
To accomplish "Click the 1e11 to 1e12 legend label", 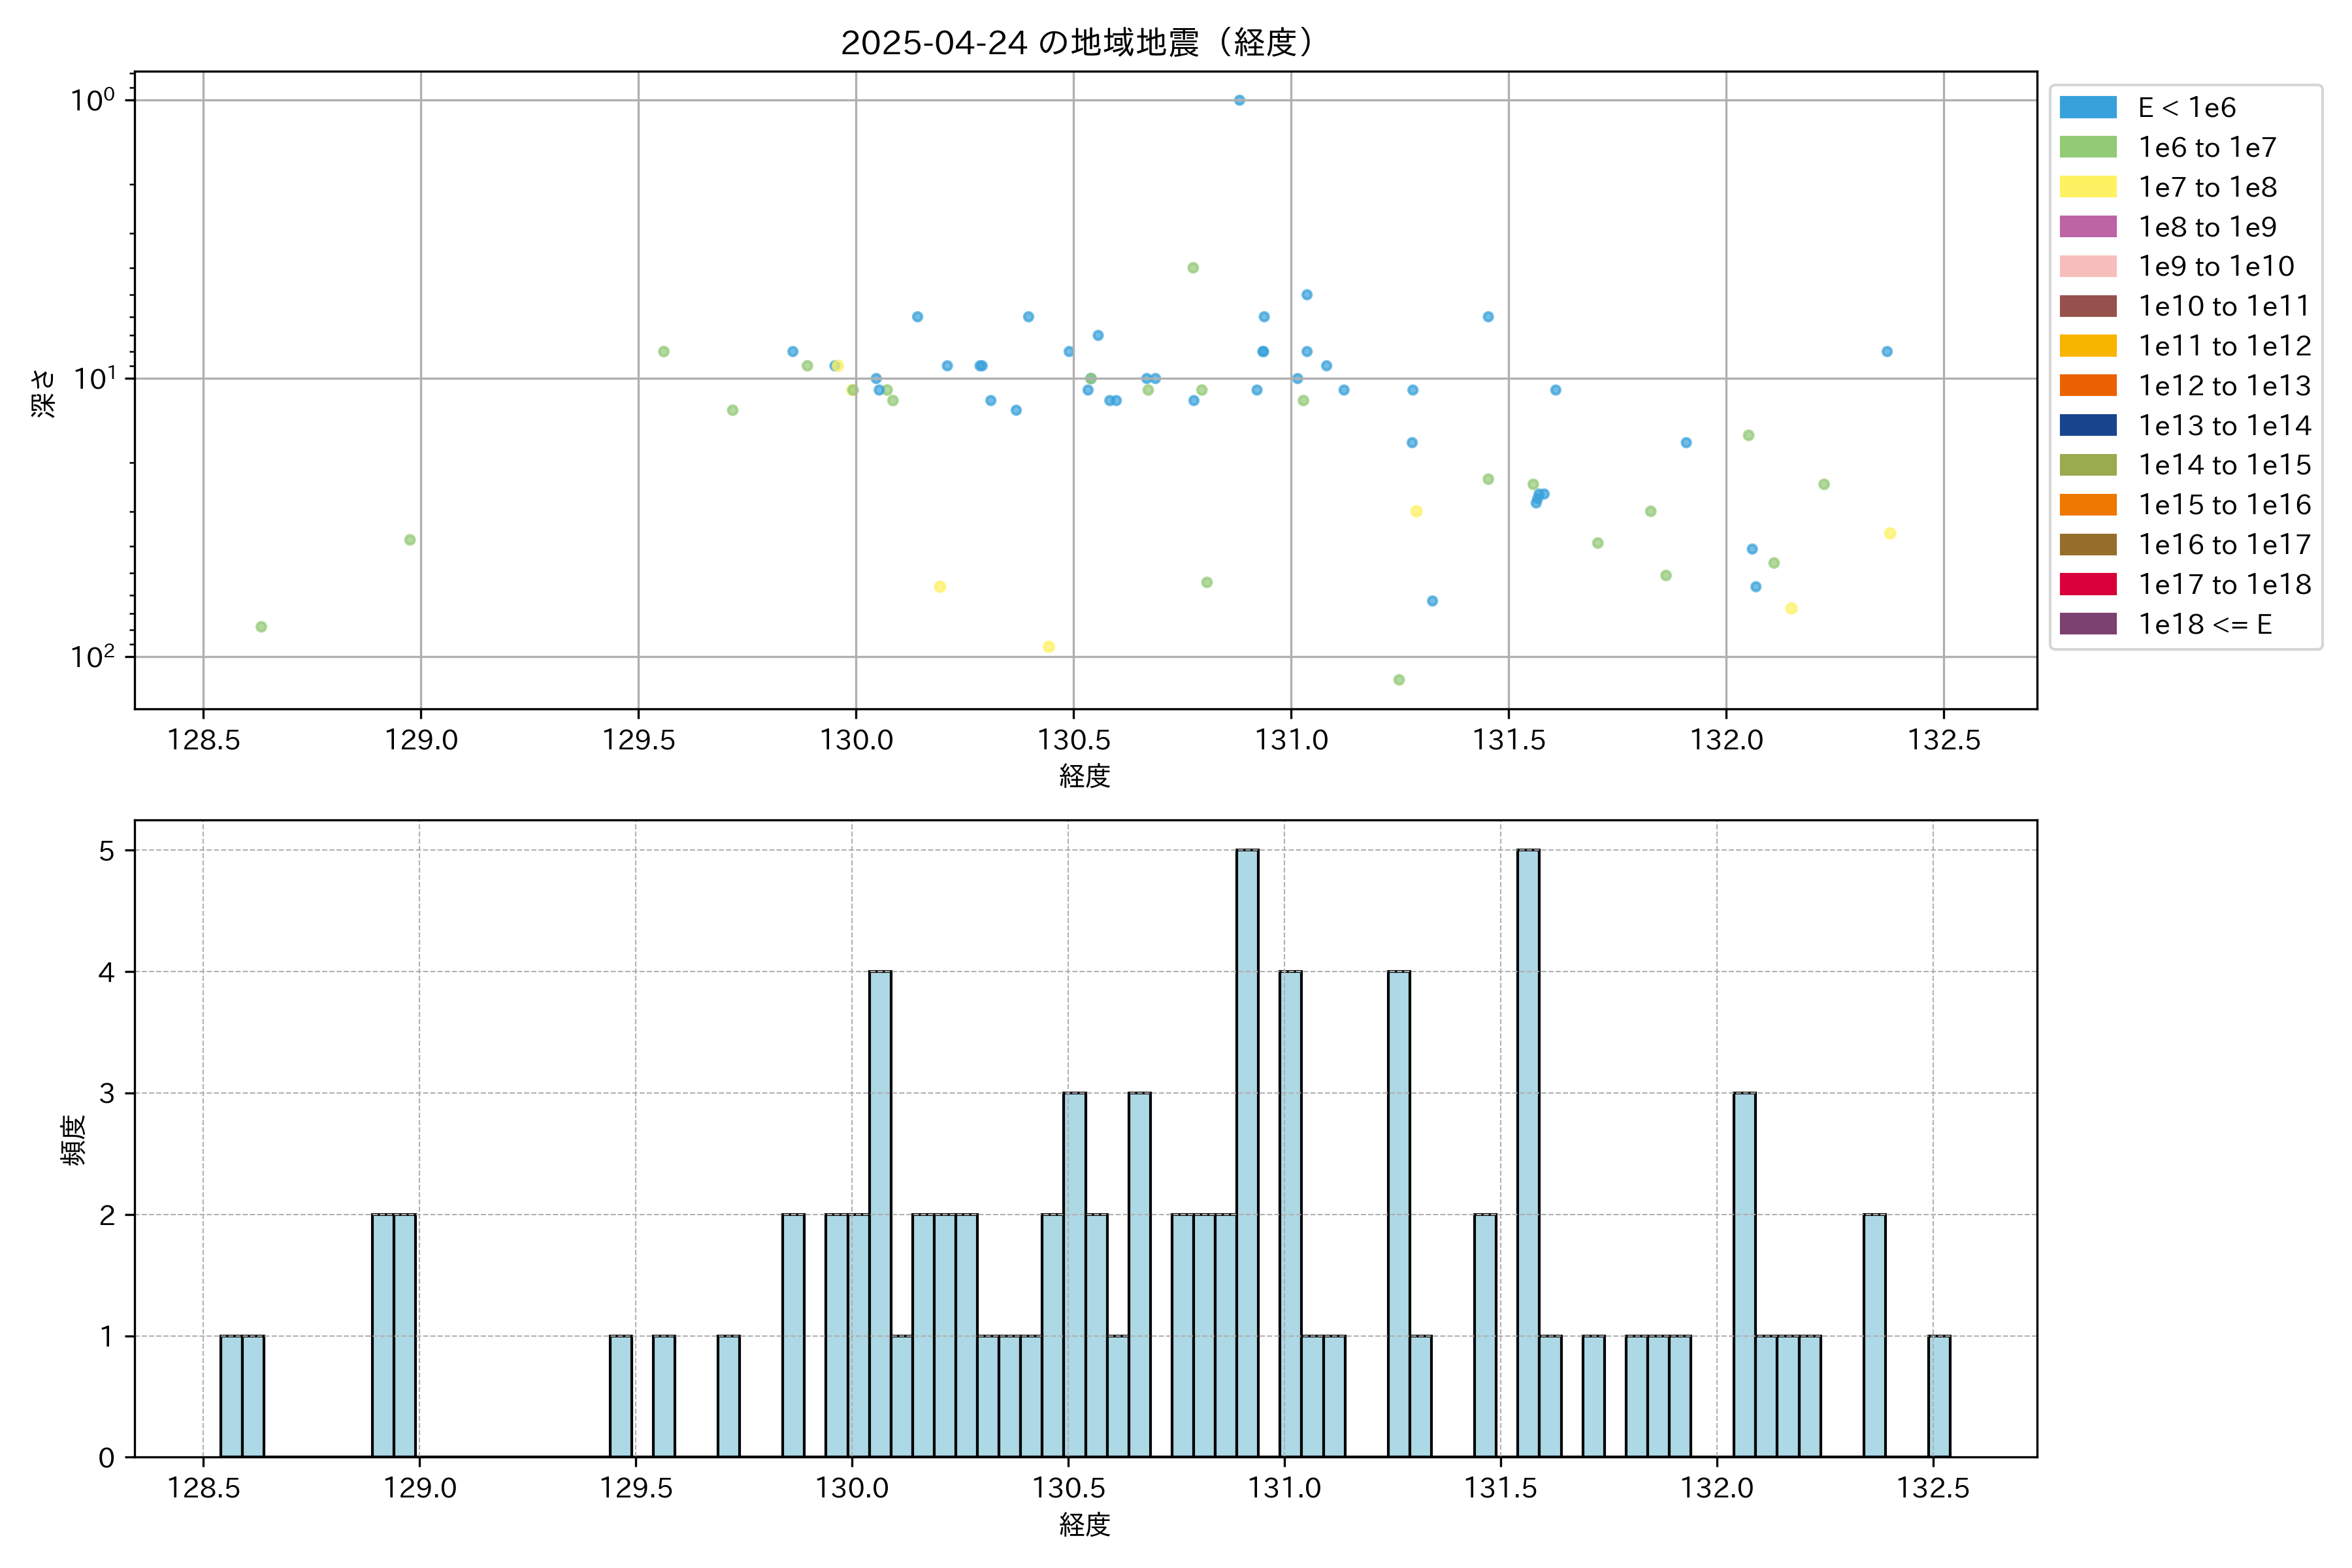I will (x=2224, y=346).
